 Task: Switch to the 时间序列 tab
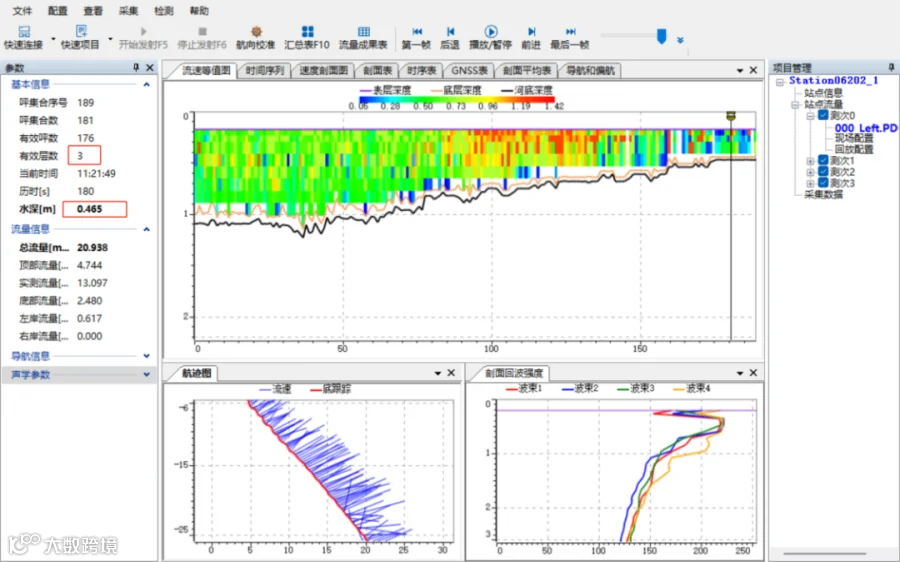265,71
